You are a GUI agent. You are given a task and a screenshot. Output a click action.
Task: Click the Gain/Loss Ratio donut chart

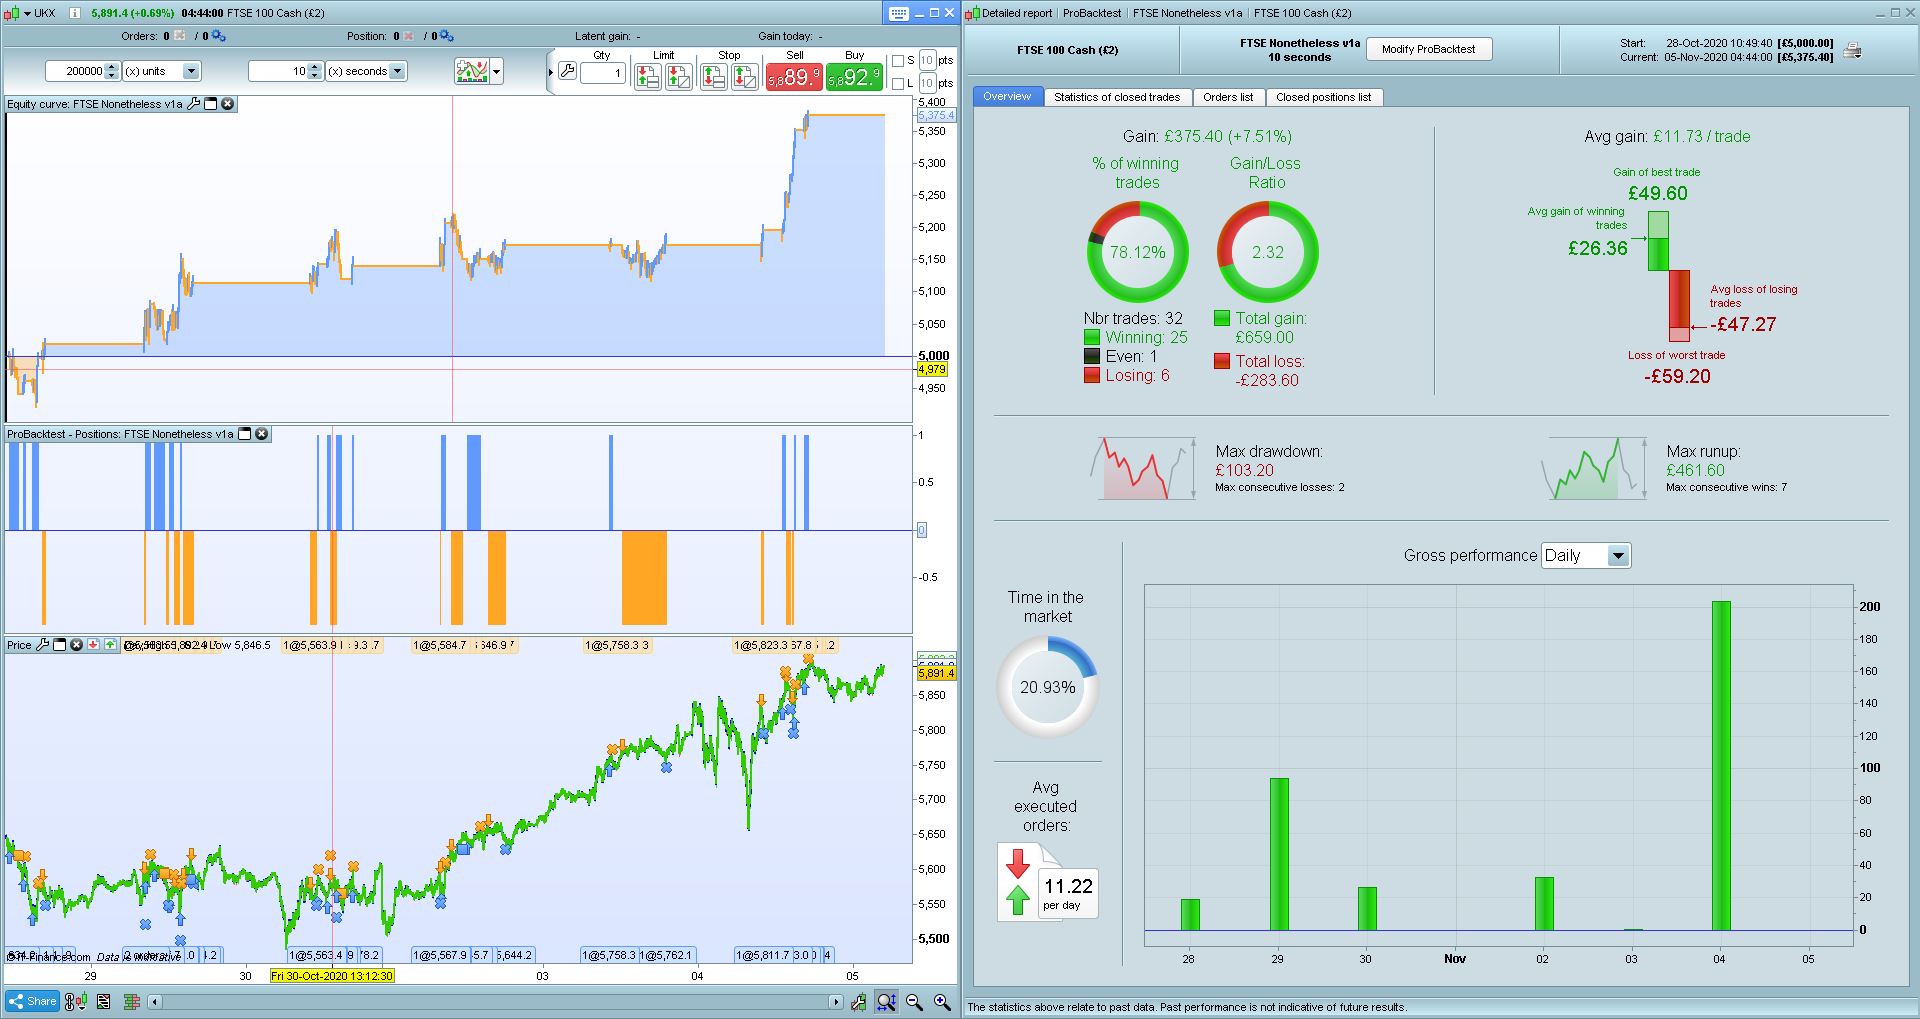(1267, 252)
